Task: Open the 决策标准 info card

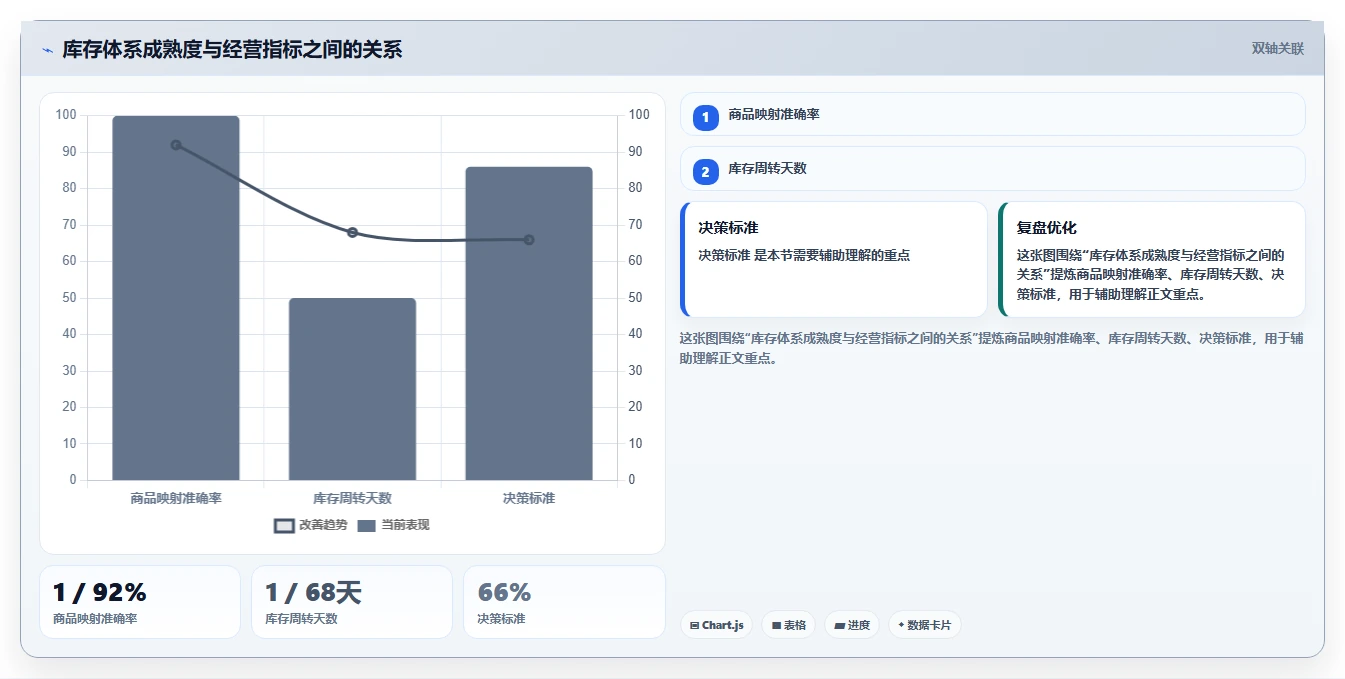Action: point(833,259)
